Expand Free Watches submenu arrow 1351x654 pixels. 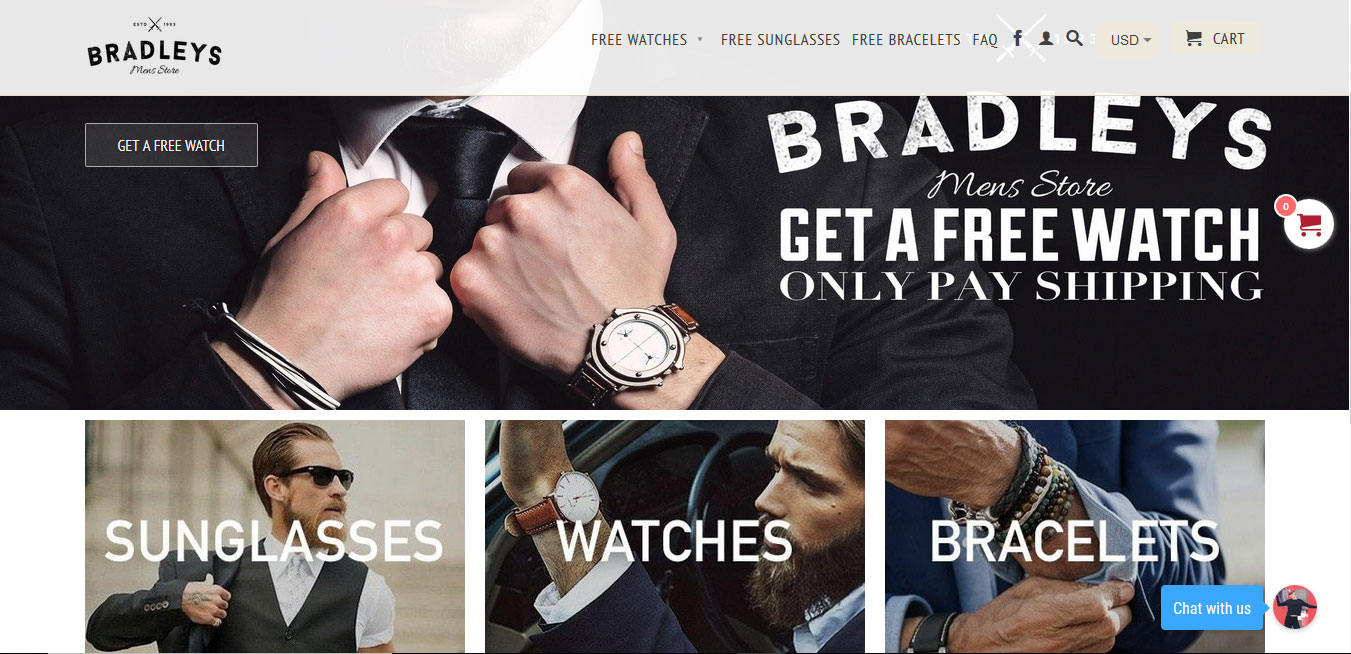[x=700, y=40]
